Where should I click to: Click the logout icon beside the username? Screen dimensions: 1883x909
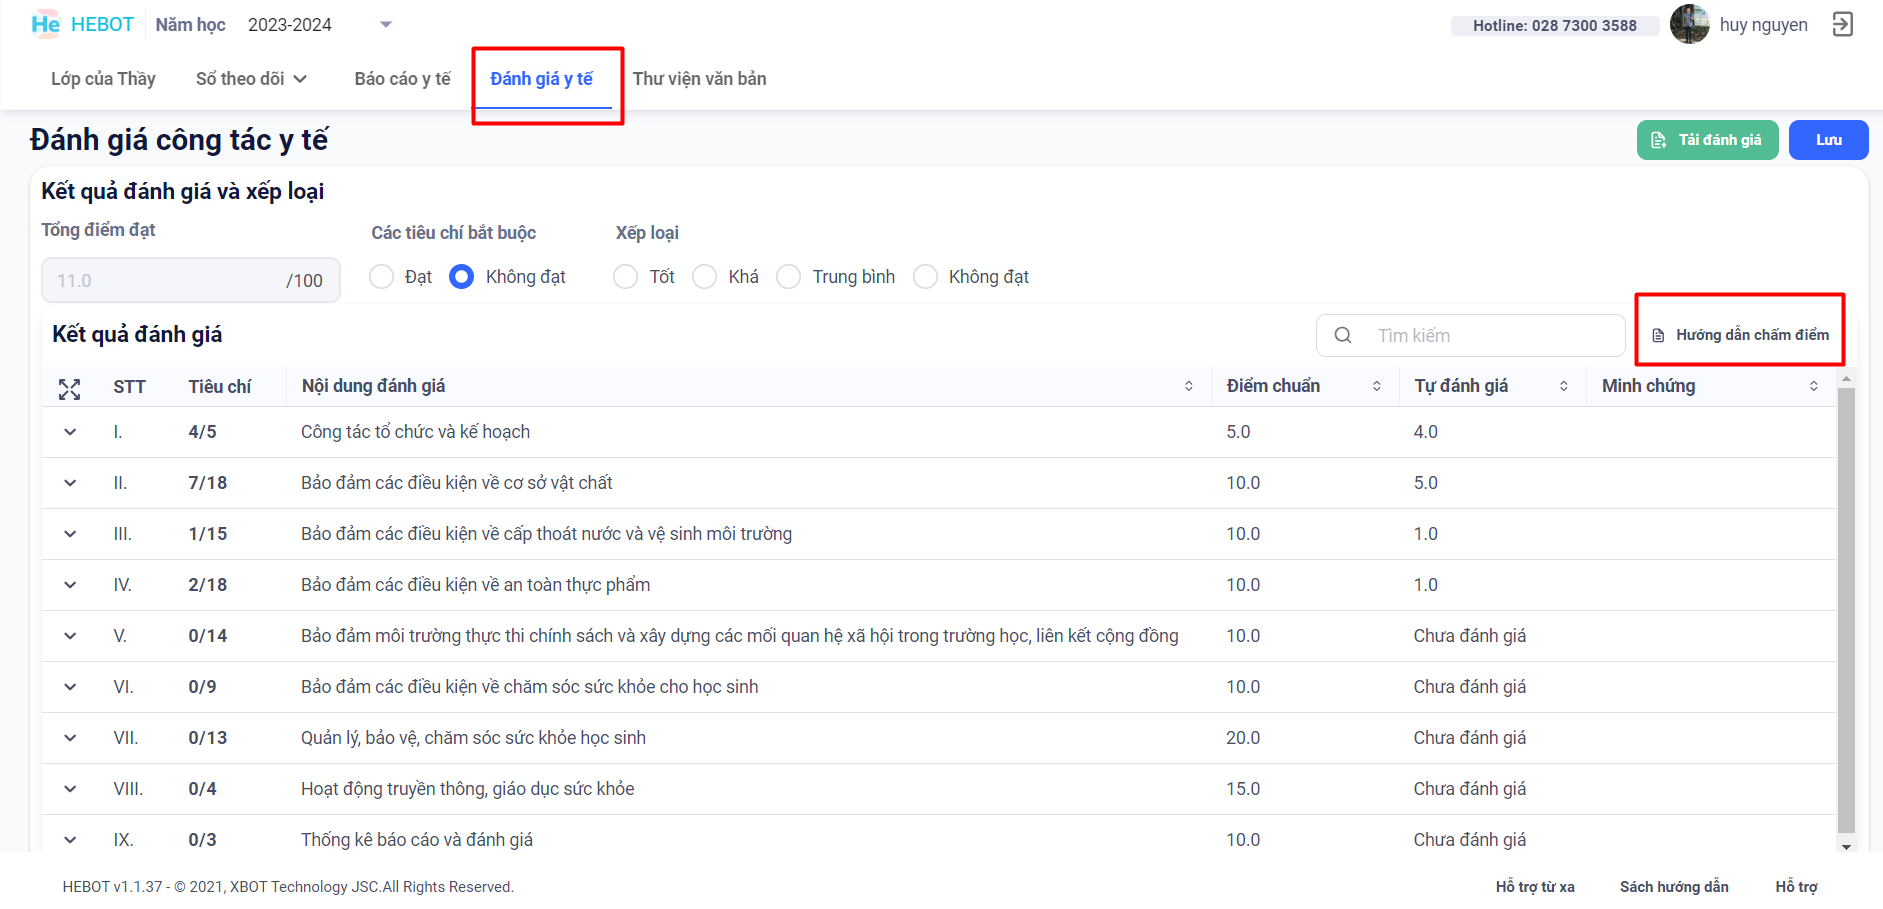pos(1842,25)
